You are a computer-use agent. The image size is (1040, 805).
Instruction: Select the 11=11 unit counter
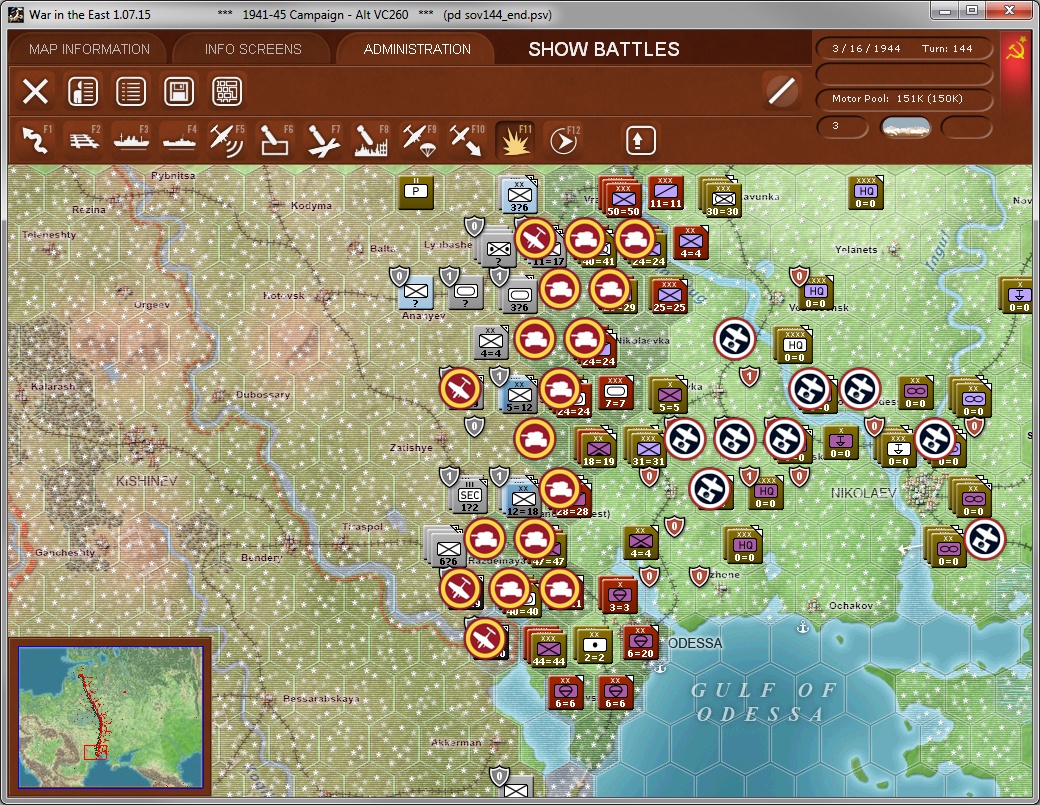pos(665,193)
